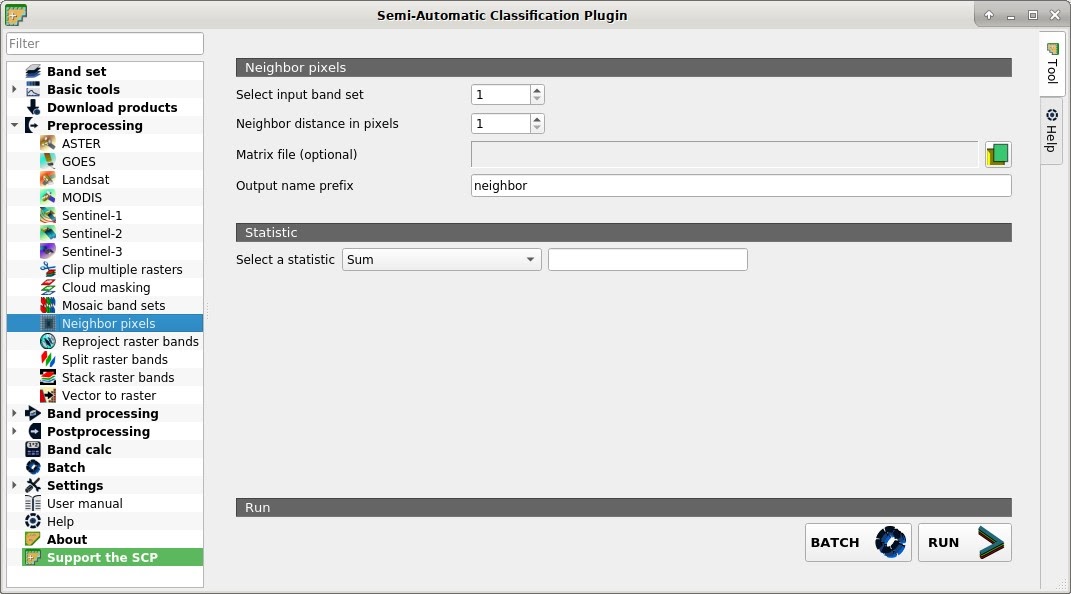Increment the Neighbor distance spinner
The height and width of the screenshot is (594, 1071).
pyautogui.click(x=537, y=119)
